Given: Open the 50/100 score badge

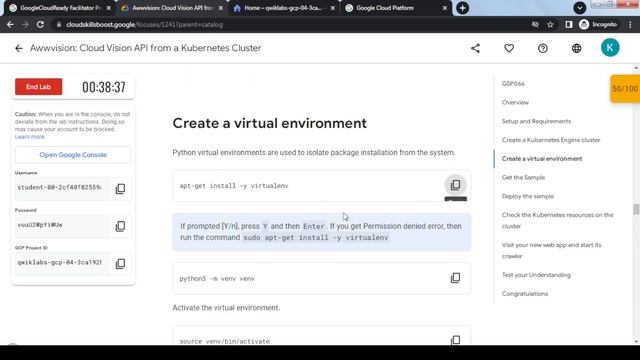Looking at the screenshot, I should (x=625, y=89).
